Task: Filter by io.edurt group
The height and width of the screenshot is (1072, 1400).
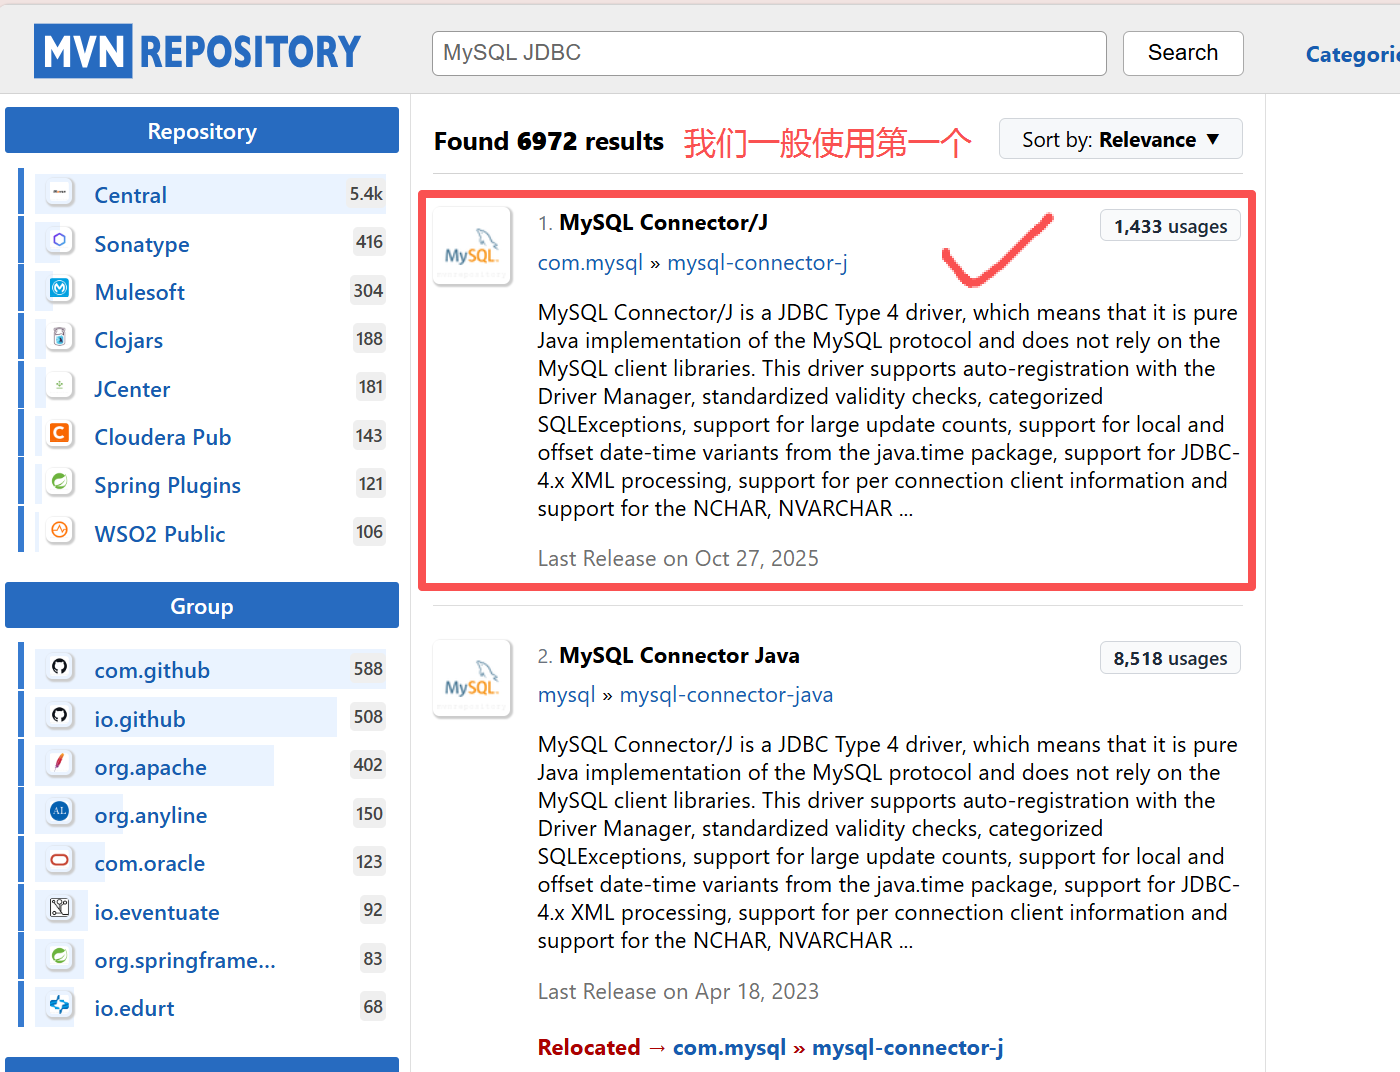Action: 134,1008
